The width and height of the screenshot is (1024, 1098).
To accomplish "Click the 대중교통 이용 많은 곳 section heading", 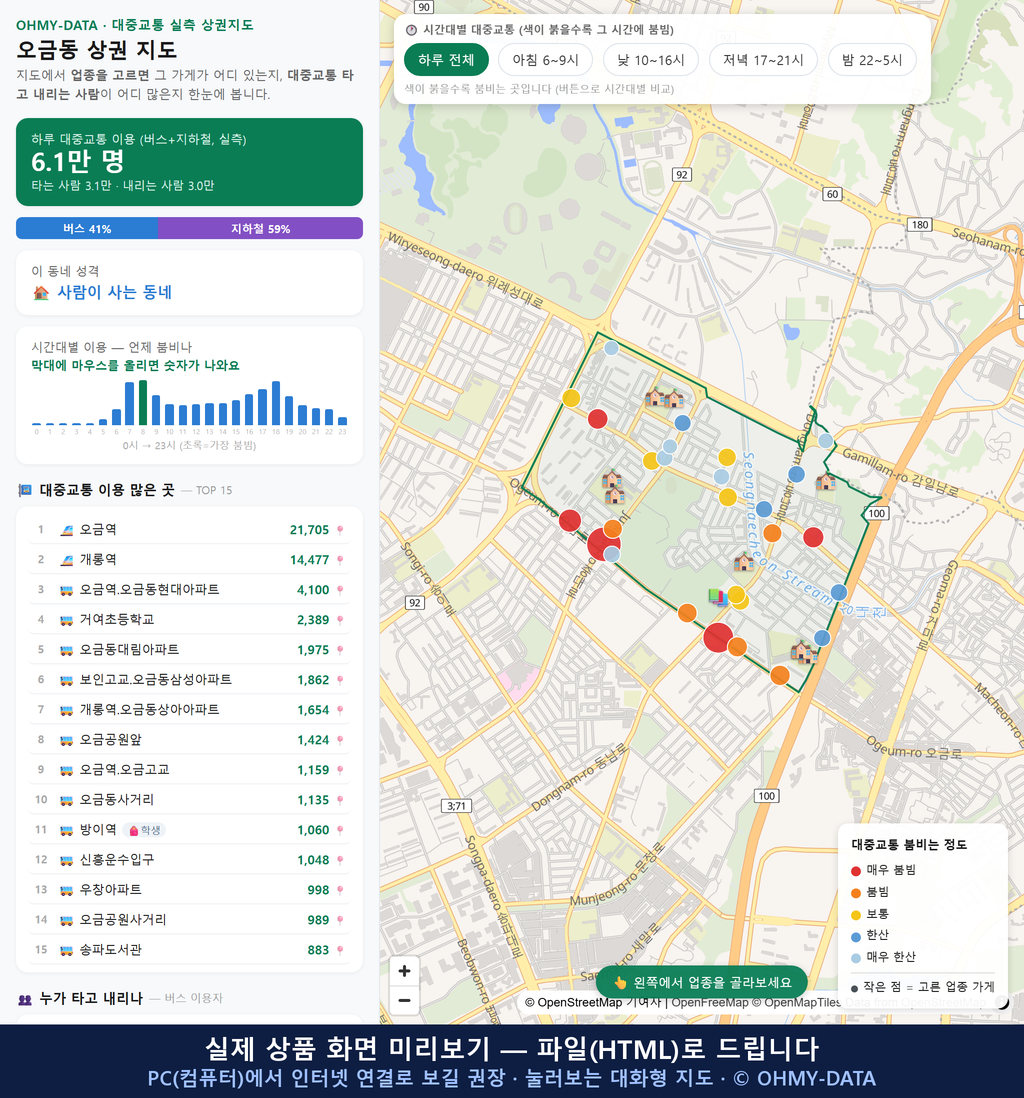I will pyautogui.click(x=106, y=490).
